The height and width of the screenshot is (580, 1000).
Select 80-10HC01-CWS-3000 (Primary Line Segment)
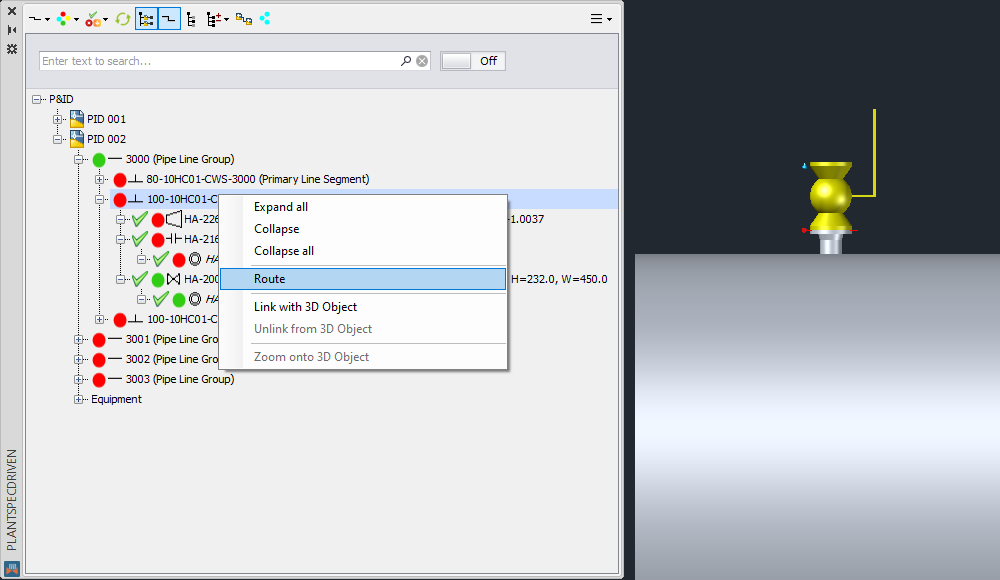point(258,179)
